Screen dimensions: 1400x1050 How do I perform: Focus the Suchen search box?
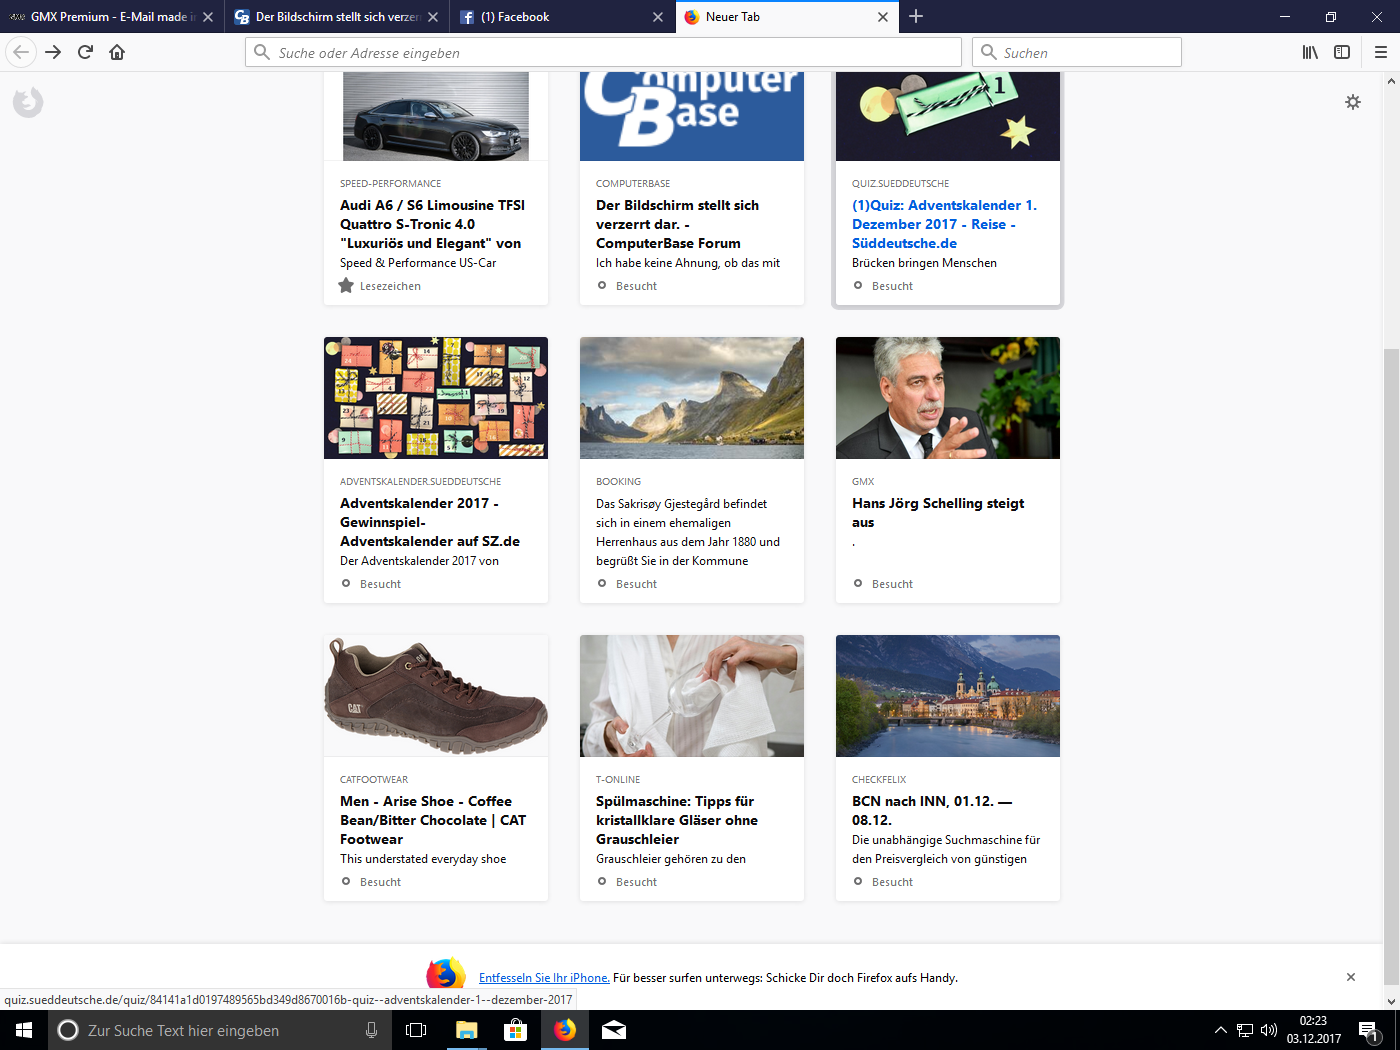pyautogui.click(x=1077, y=52)
